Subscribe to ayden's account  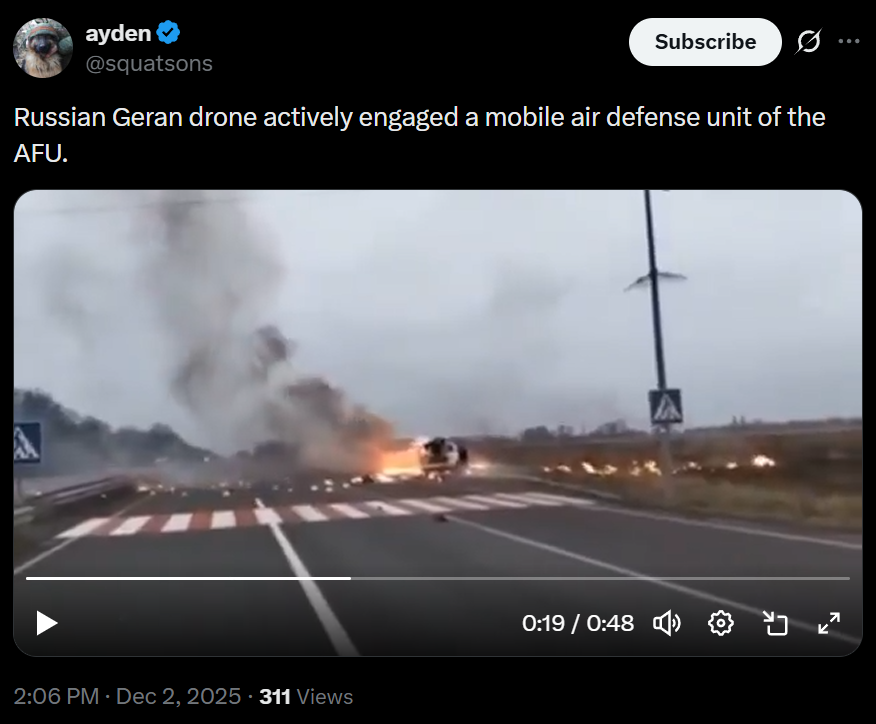(705, 42)
